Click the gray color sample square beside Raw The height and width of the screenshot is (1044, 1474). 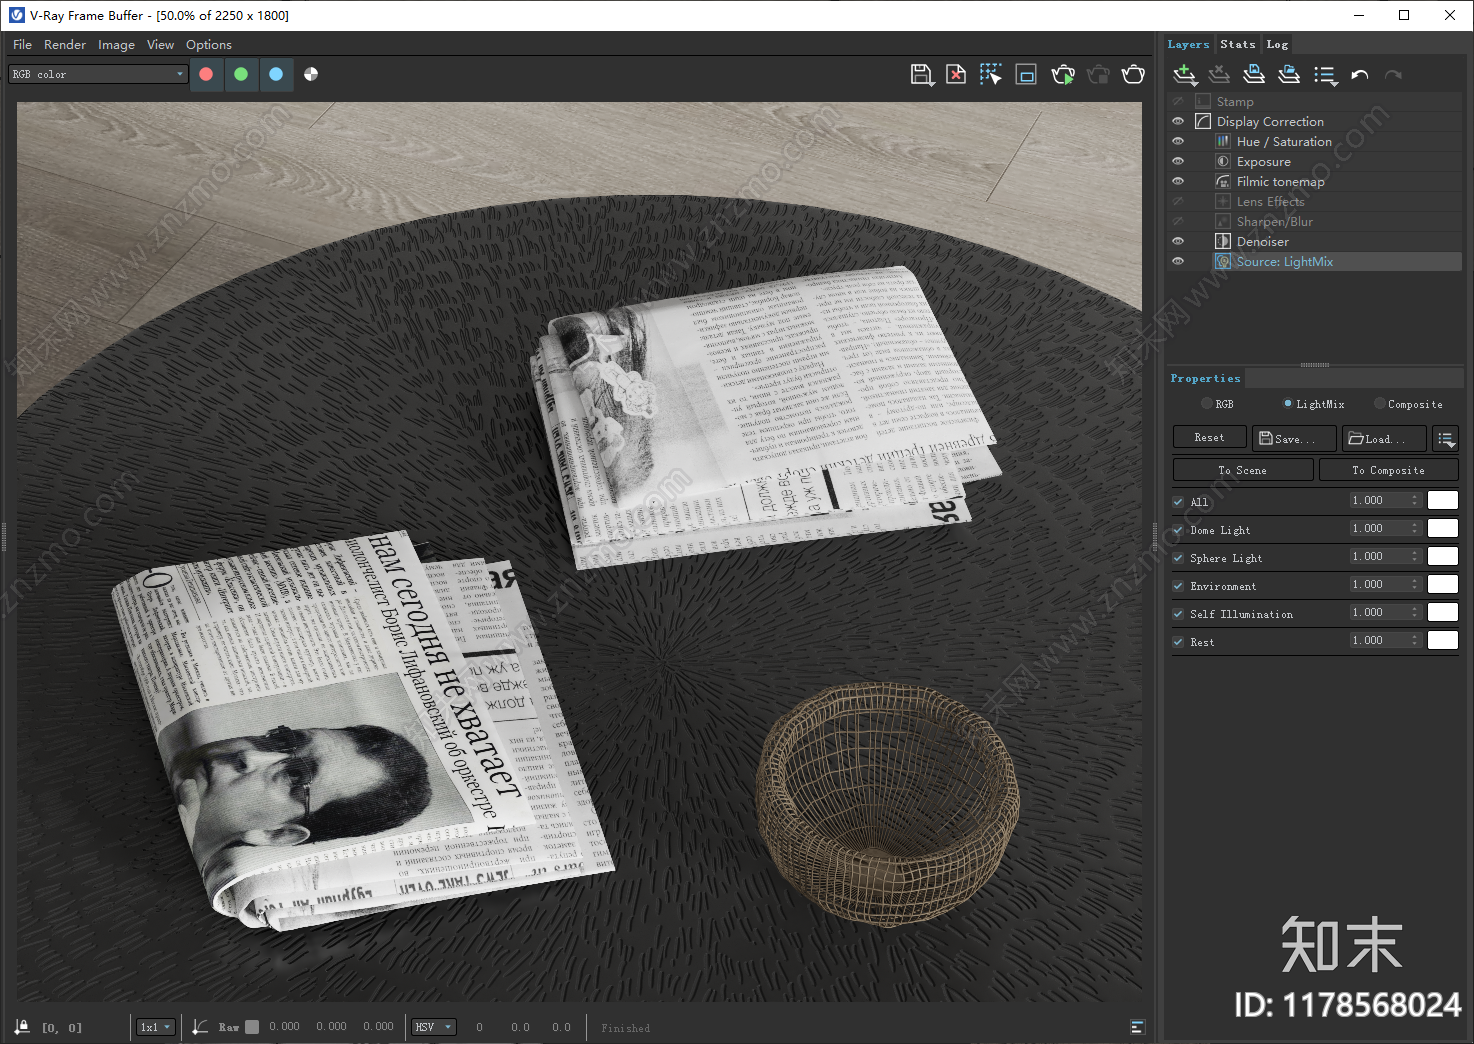[x=252, y=1027]
